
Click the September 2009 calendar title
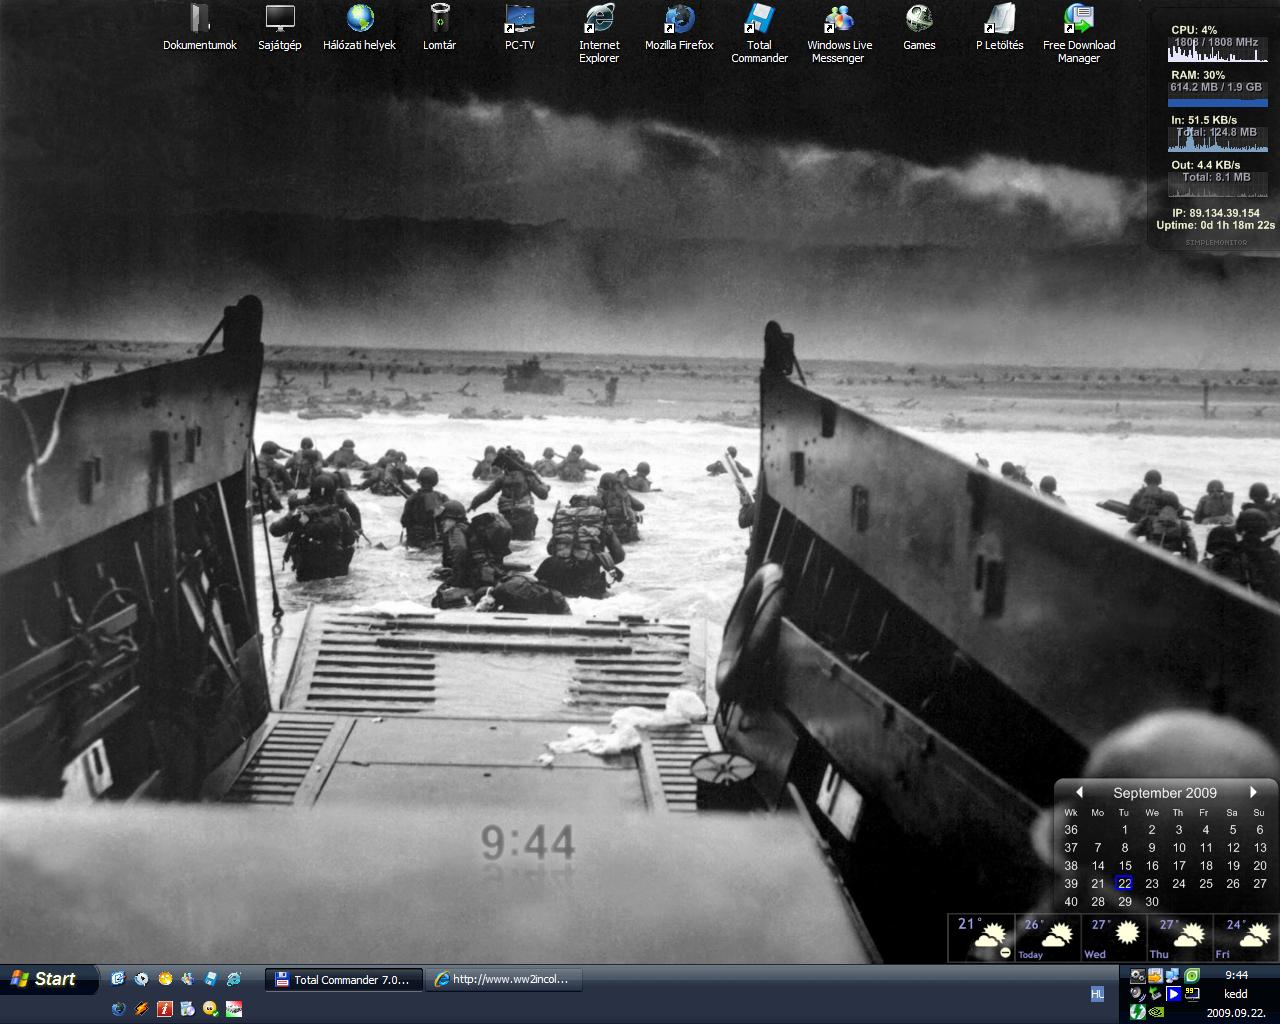(x=1165, y=792)
